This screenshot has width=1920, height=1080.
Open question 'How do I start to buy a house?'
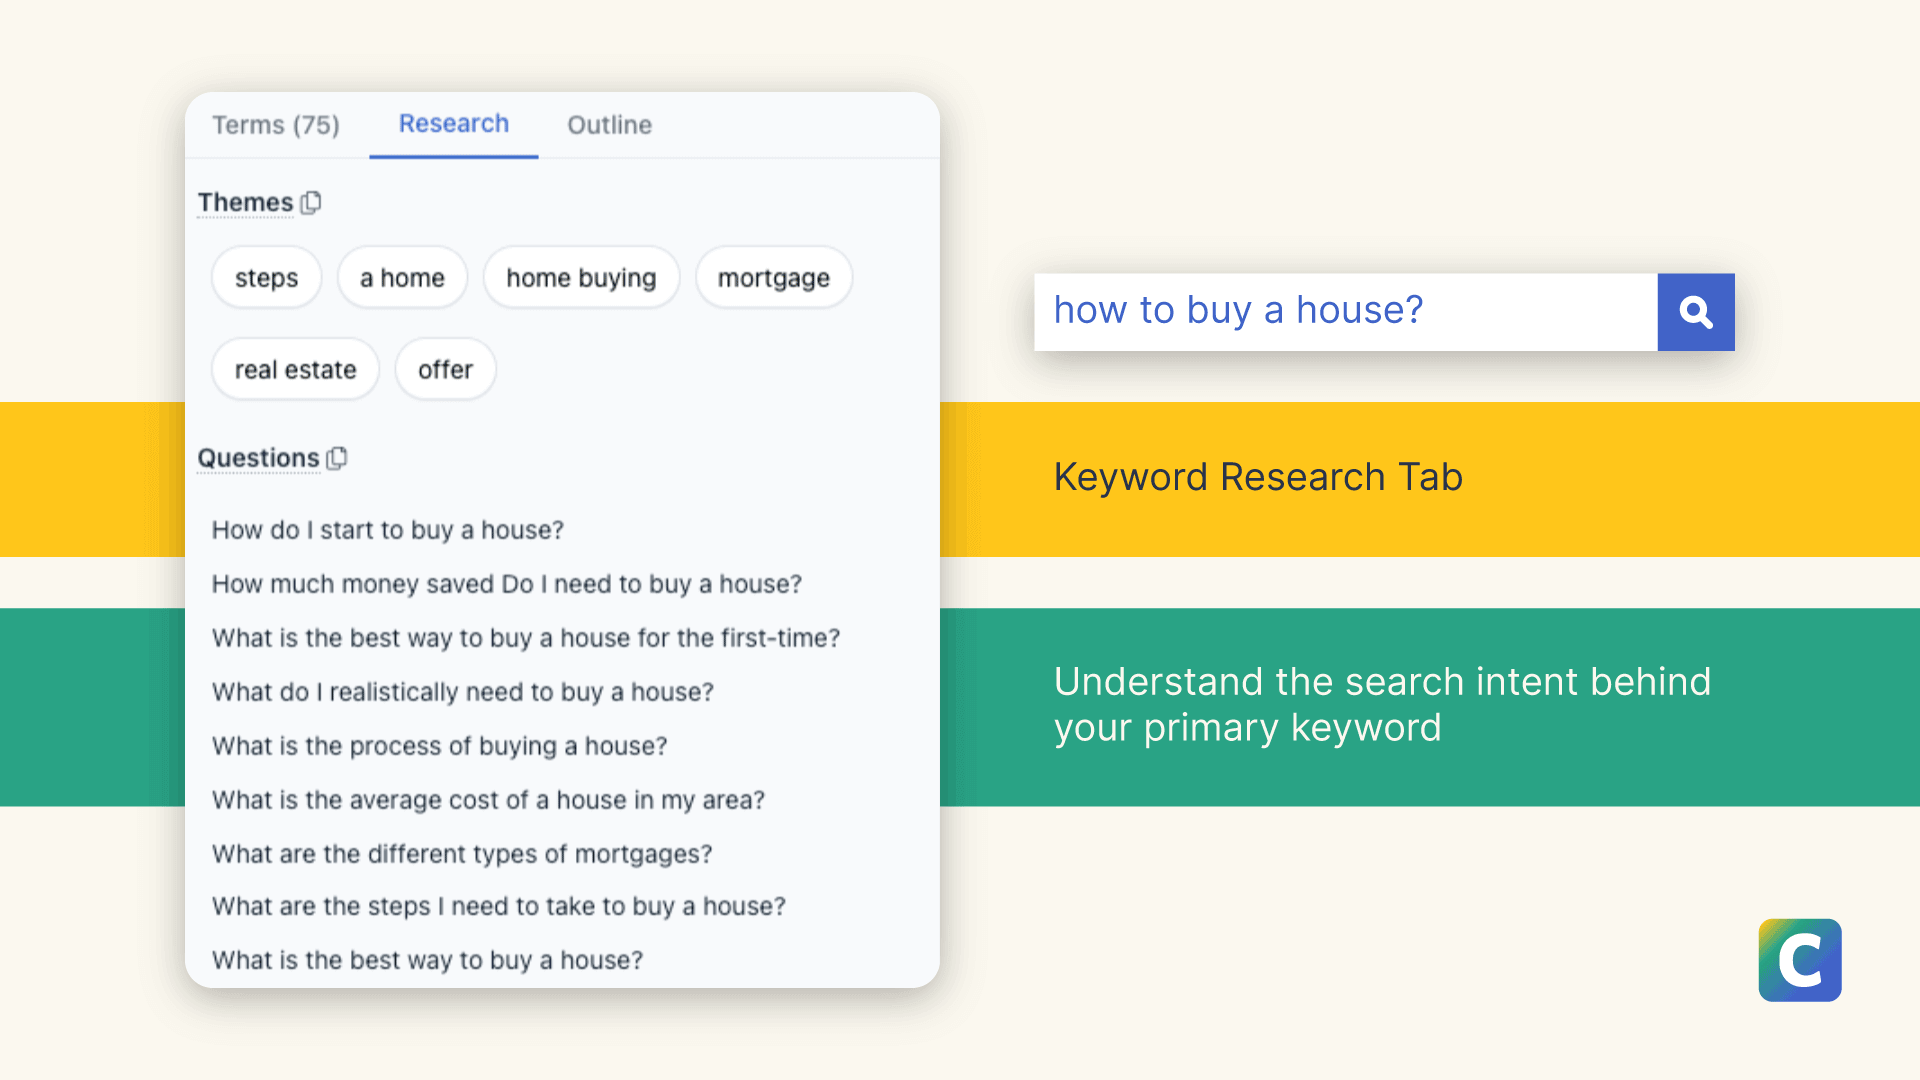(388, 530)
